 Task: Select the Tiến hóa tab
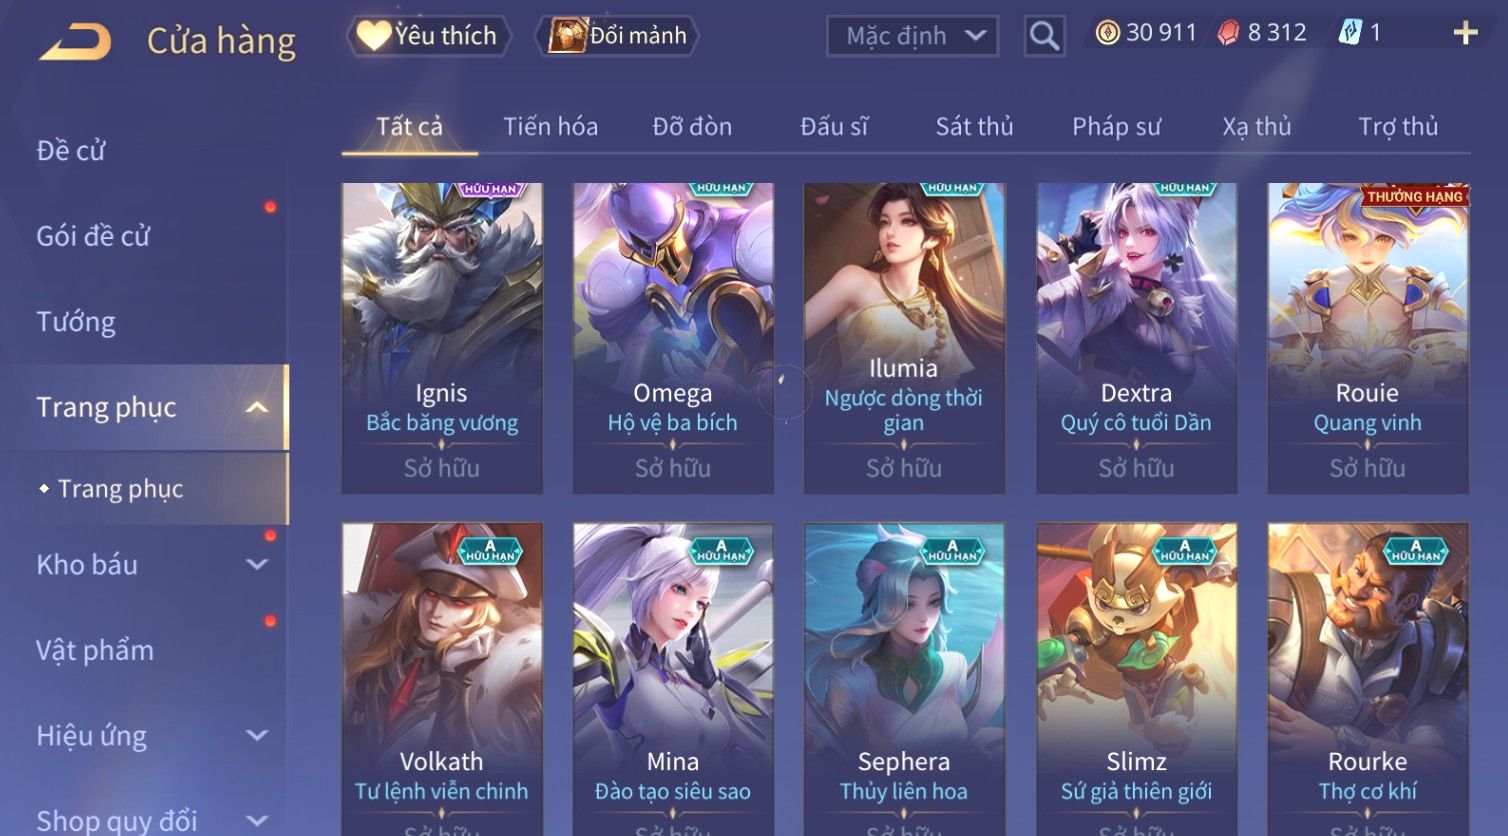(550, 126)
